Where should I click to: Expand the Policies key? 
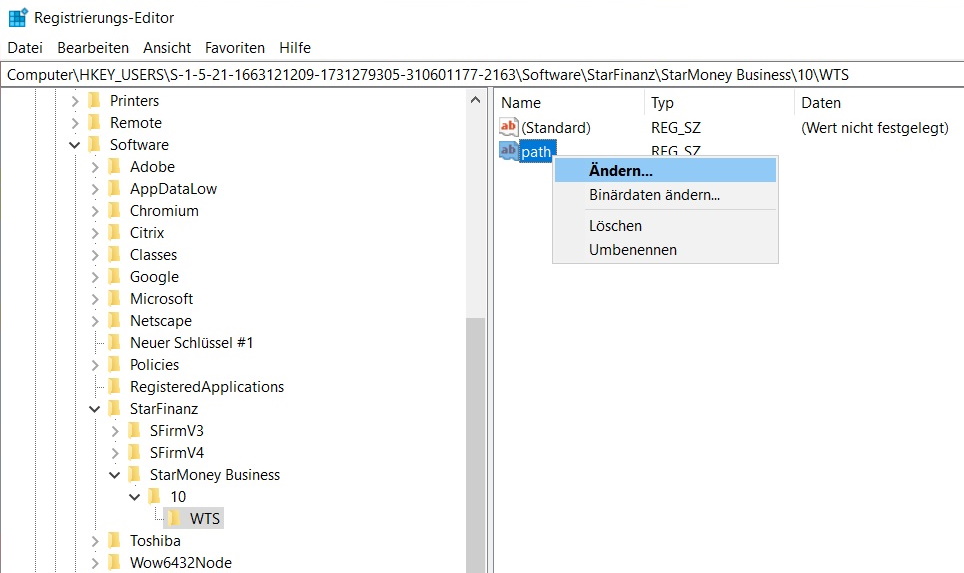95,365
